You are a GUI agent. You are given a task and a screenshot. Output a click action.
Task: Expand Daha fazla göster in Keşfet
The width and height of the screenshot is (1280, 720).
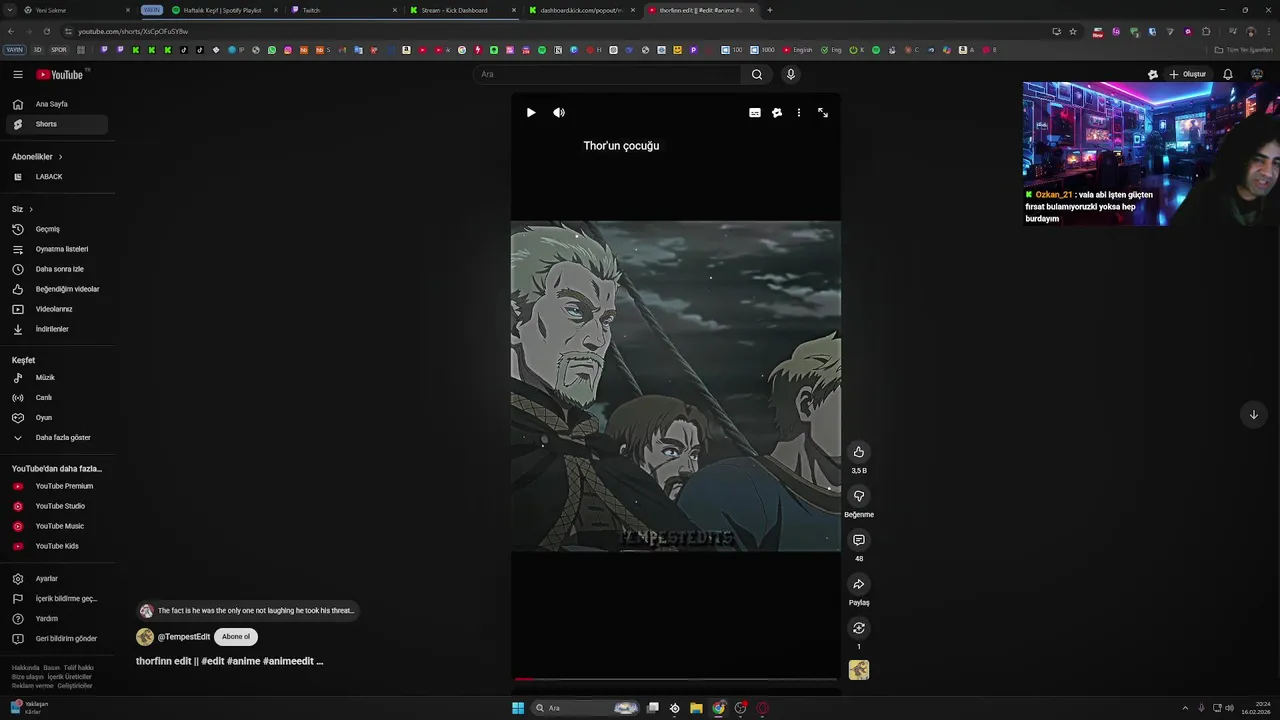pos(57,438)
